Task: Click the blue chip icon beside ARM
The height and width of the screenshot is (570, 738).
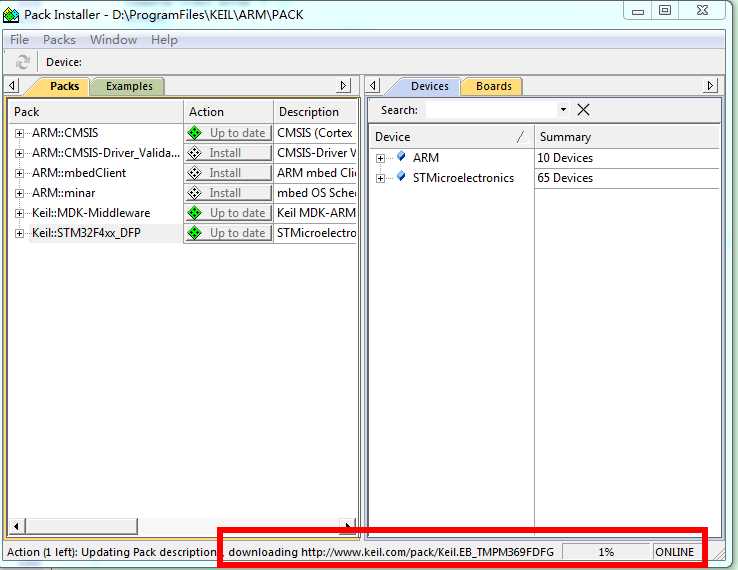Action: point(401,157)
